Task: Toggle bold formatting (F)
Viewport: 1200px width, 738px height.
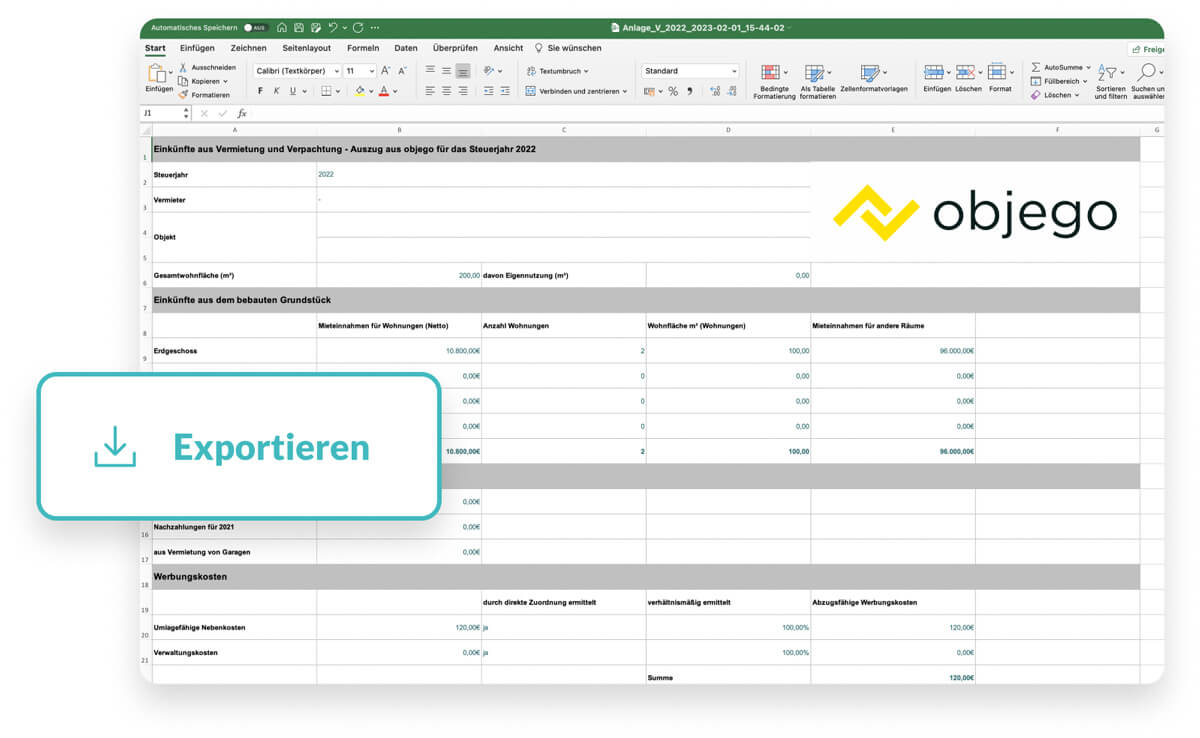Action: click(260, 91)
